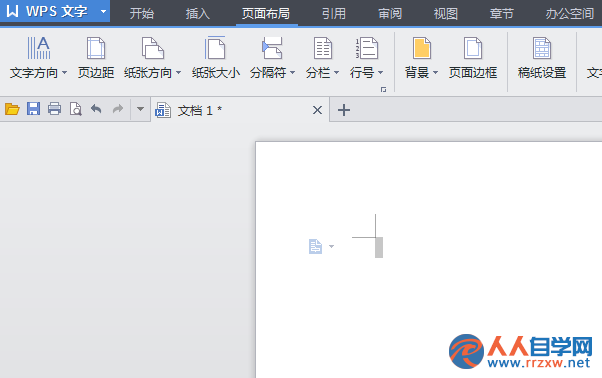The height and width of the screenshot is (378, 602).
Task: Switch to the 视图 tab
Action: (x=446, y=13)
